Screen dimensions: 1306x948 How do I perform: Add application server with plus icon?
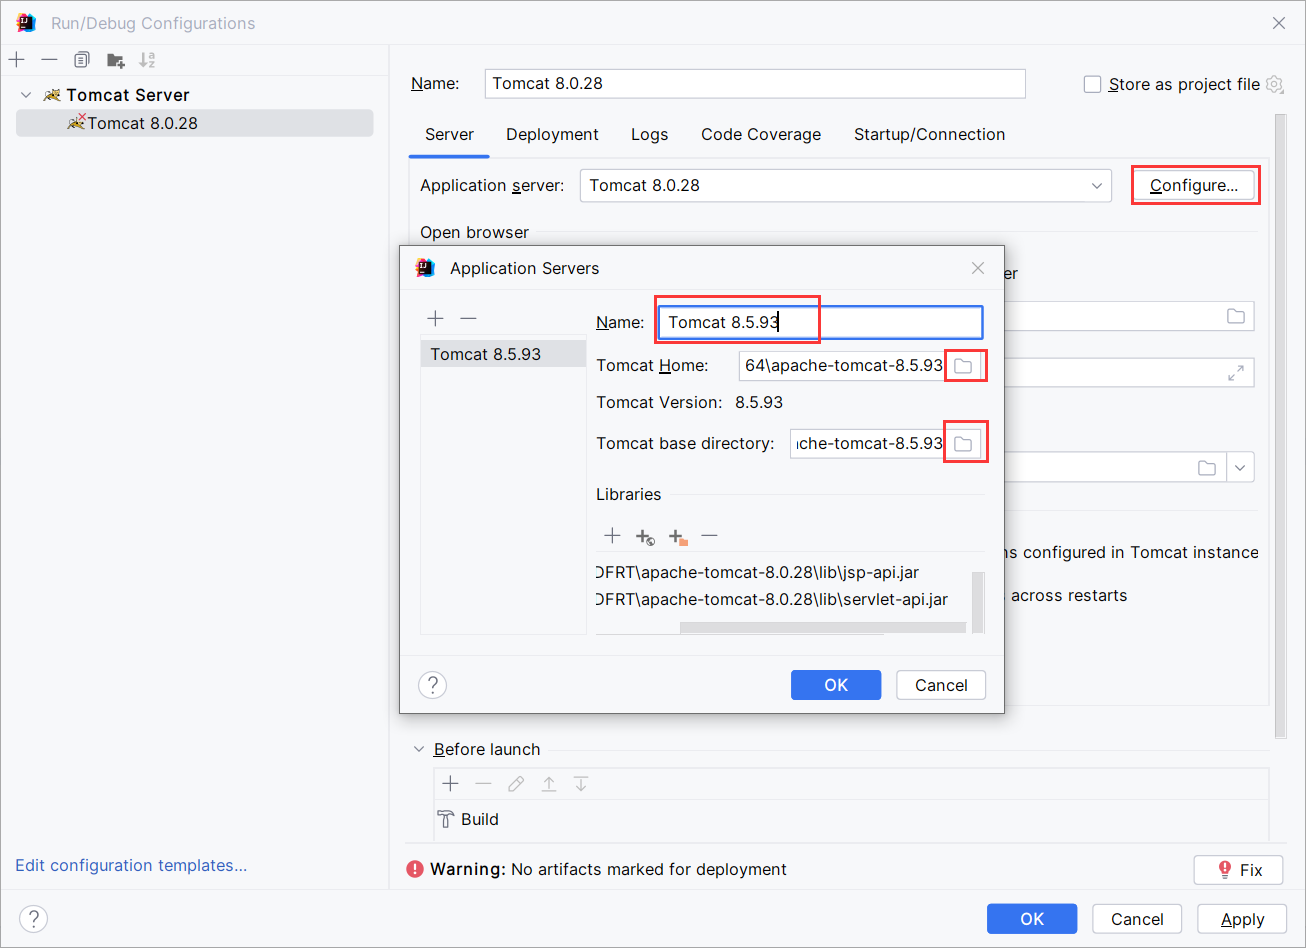pos(435,318)
